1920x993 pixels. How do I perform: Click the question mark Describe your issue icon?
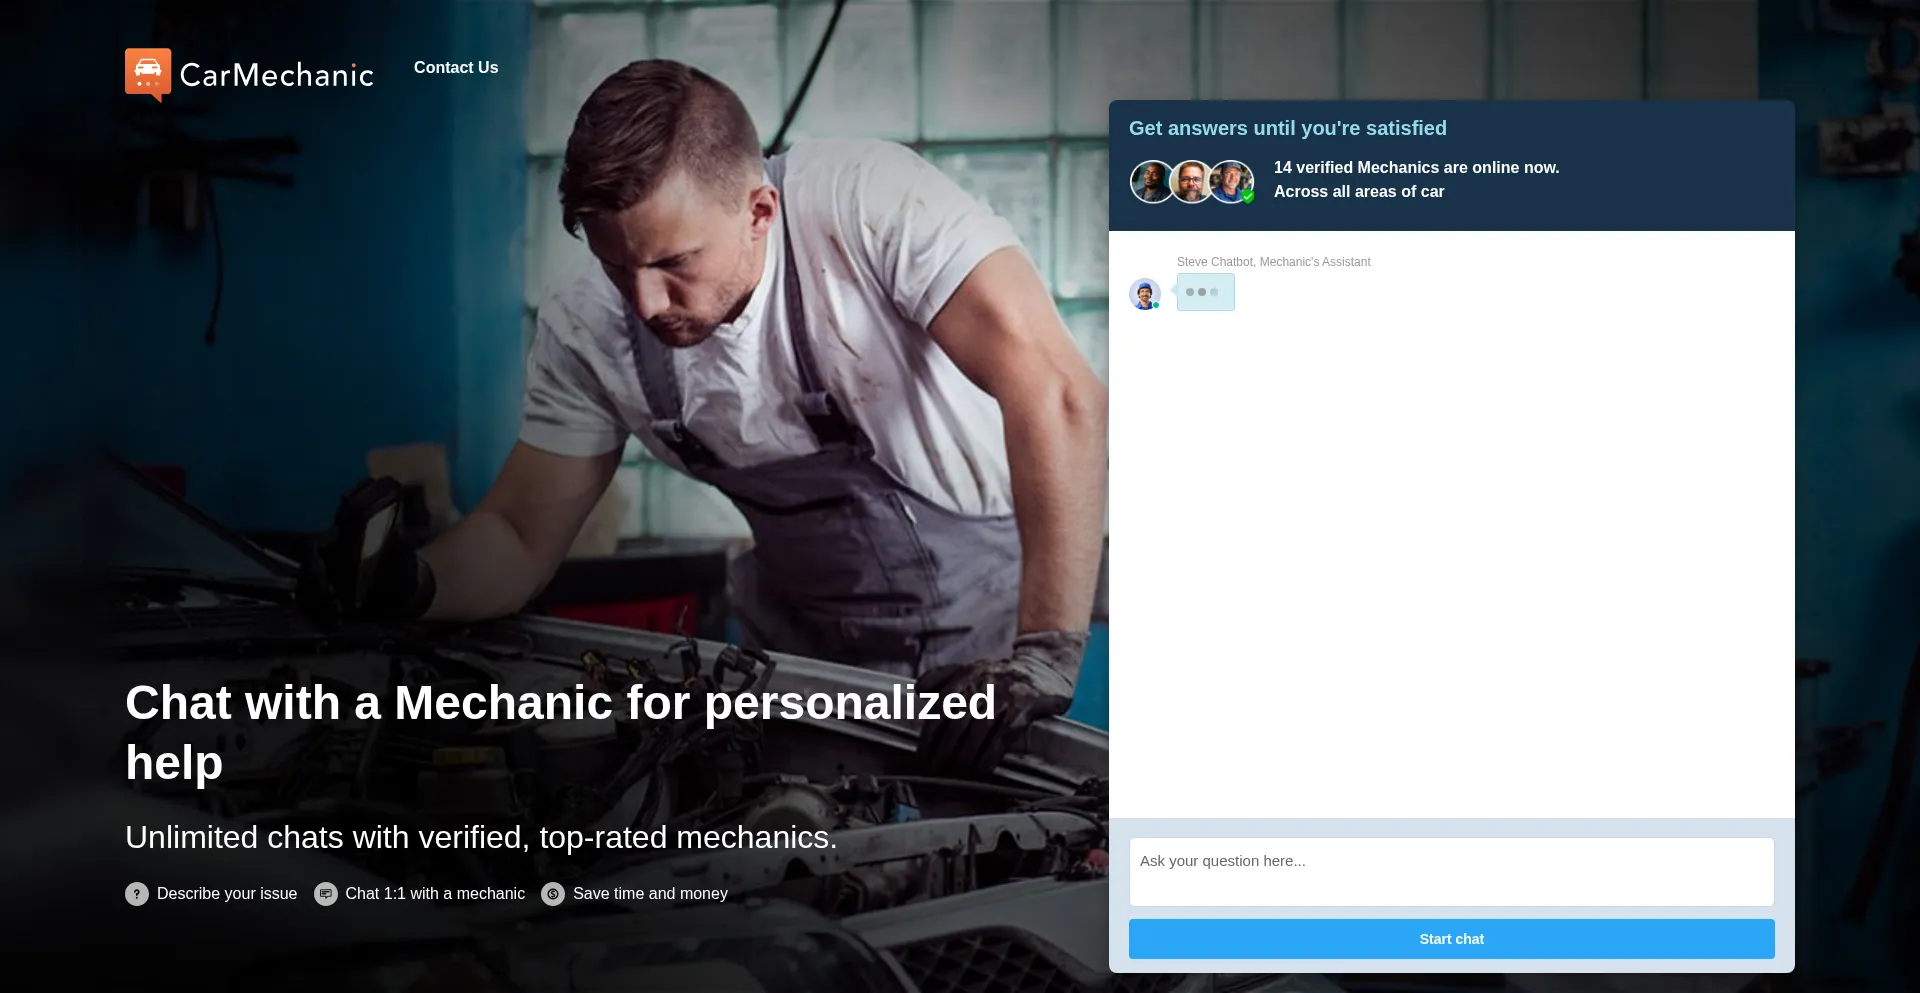137,894
